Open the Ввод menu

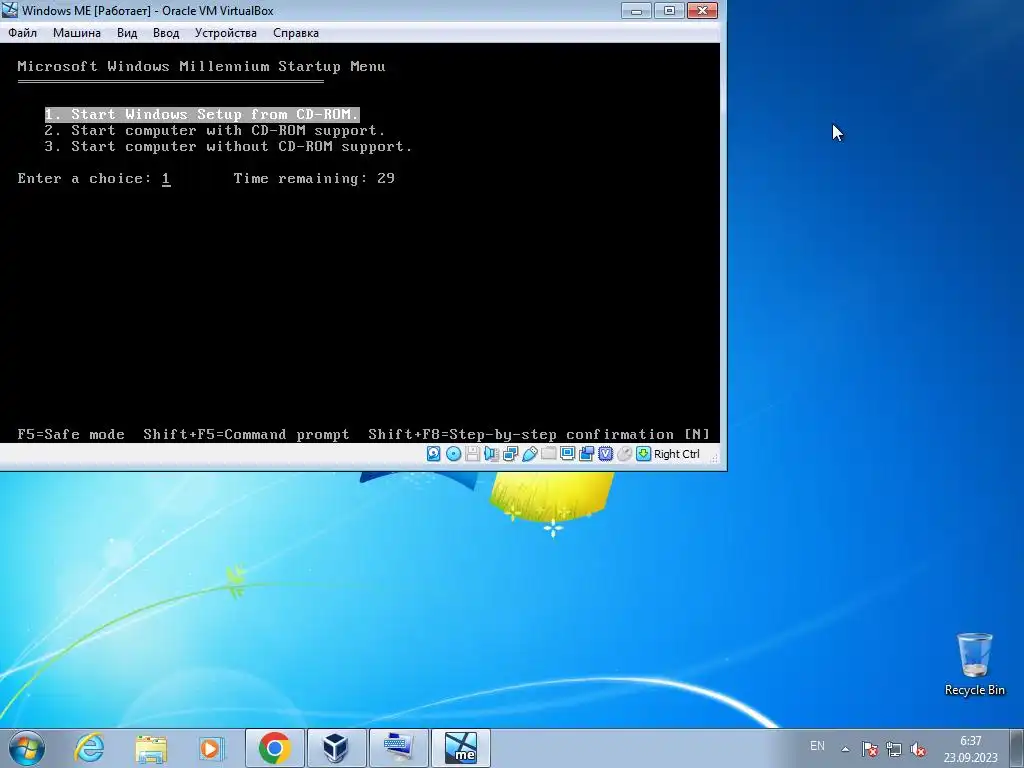166,33
